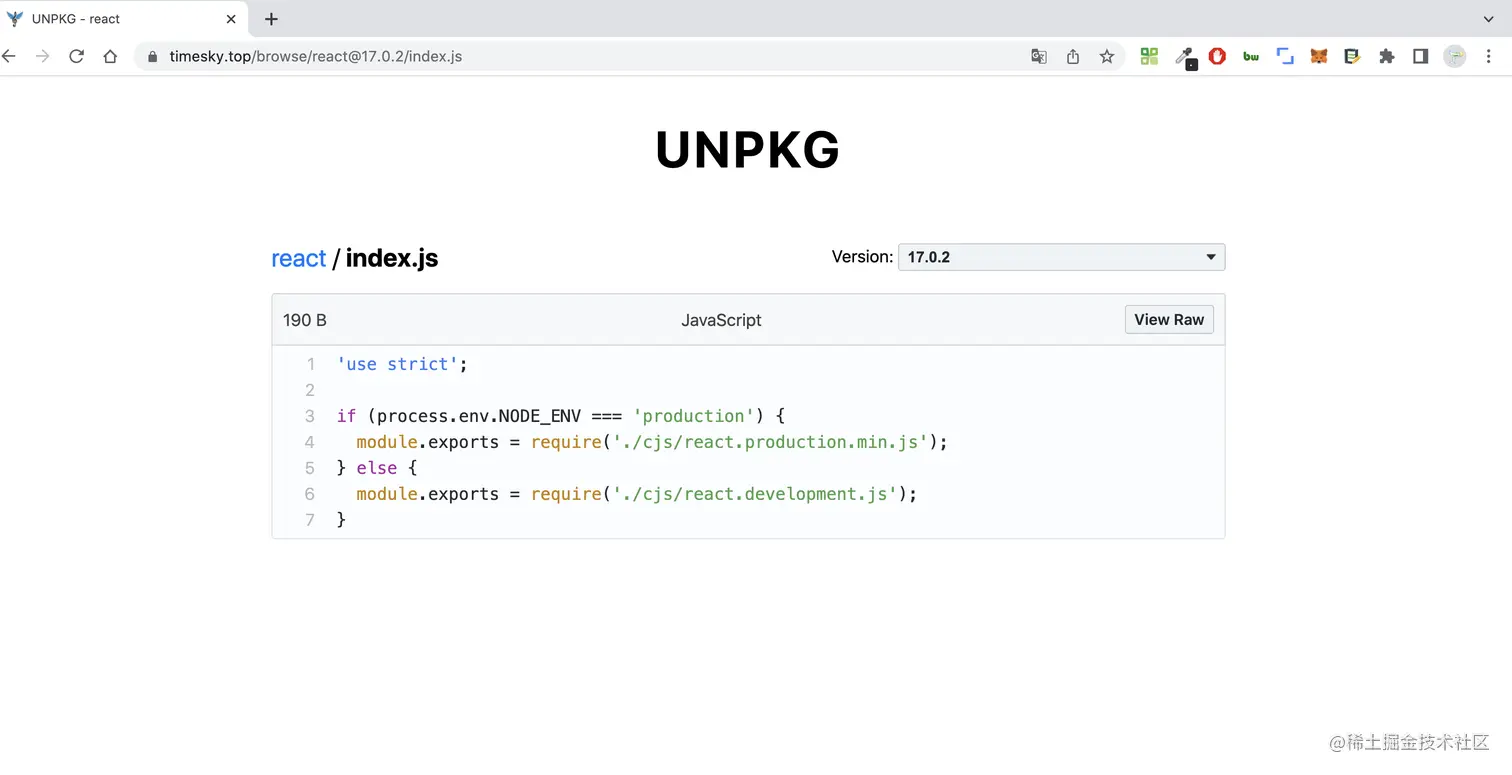Click the 190 B file size
The height and width of the screenshot is (775, 1512).
[305, 320]
